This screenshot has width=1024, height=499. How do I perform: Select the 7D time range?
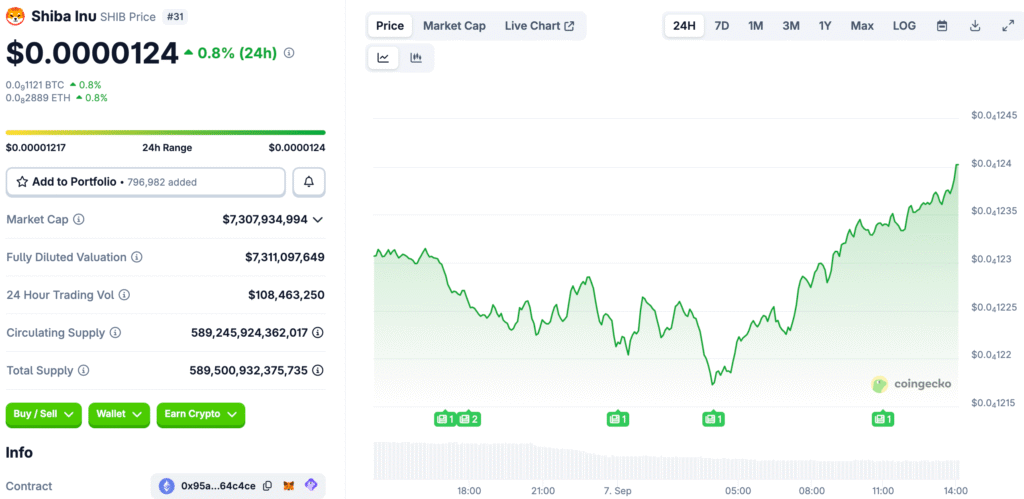pyautogui.click(x=722, y=26)
